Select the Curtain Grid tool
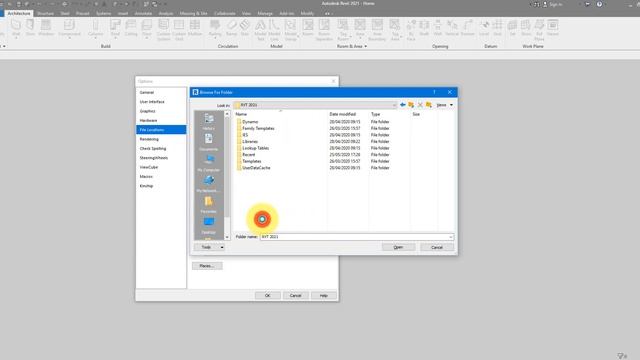The image size is (640, 360). (x=179, y=29)
